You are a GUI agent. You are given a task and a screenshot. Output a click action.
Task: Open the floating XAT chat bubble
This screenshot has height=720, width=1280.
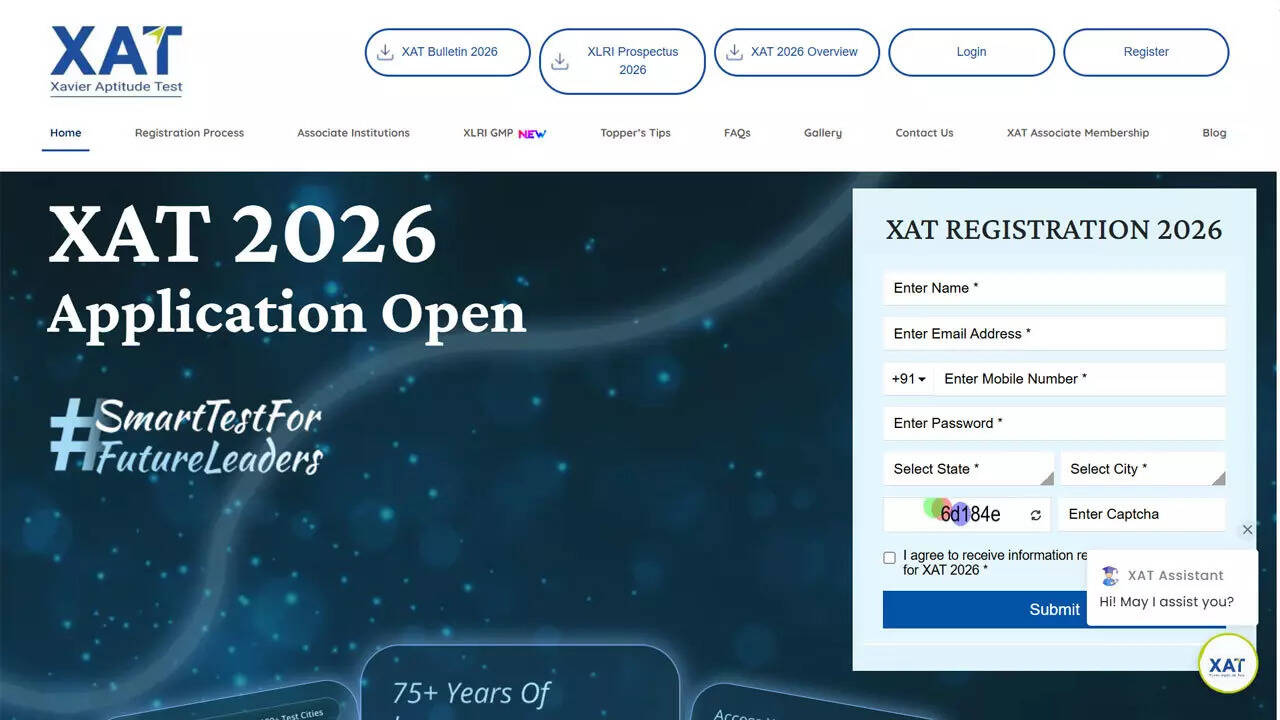(x=1227, y=663)
